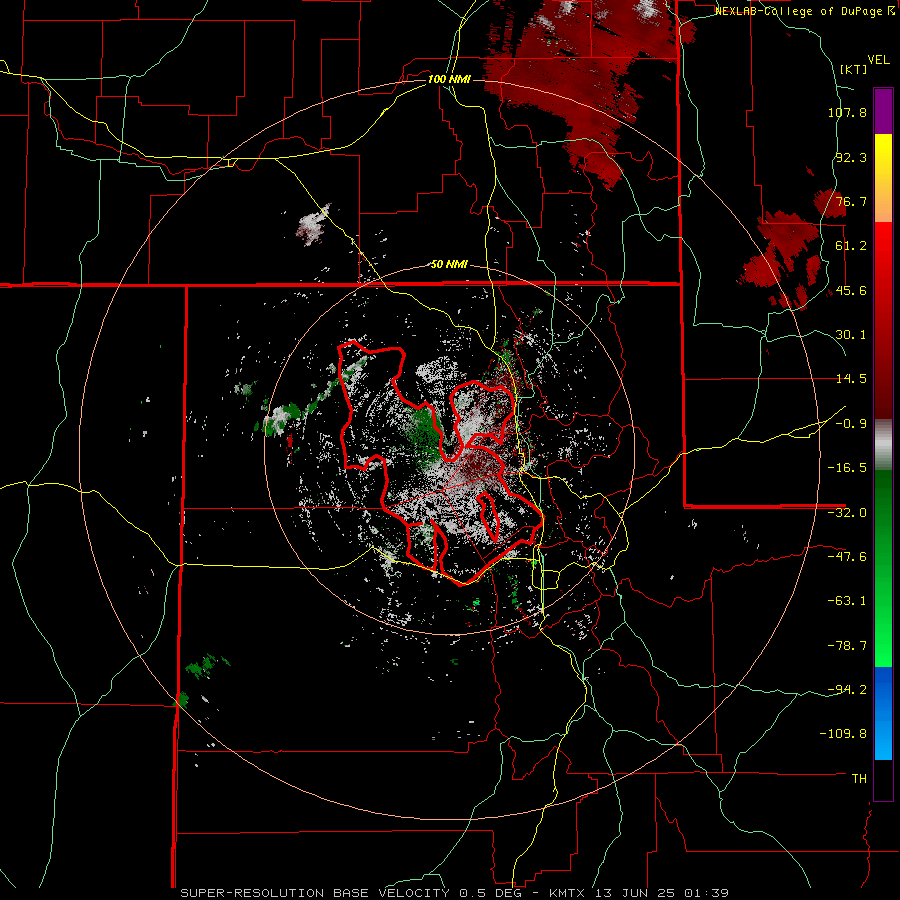The height and width of the screenshot is (900, 900).
Task: Select the 76.7 velocity scale value
Action: click(x=851, y=201)
